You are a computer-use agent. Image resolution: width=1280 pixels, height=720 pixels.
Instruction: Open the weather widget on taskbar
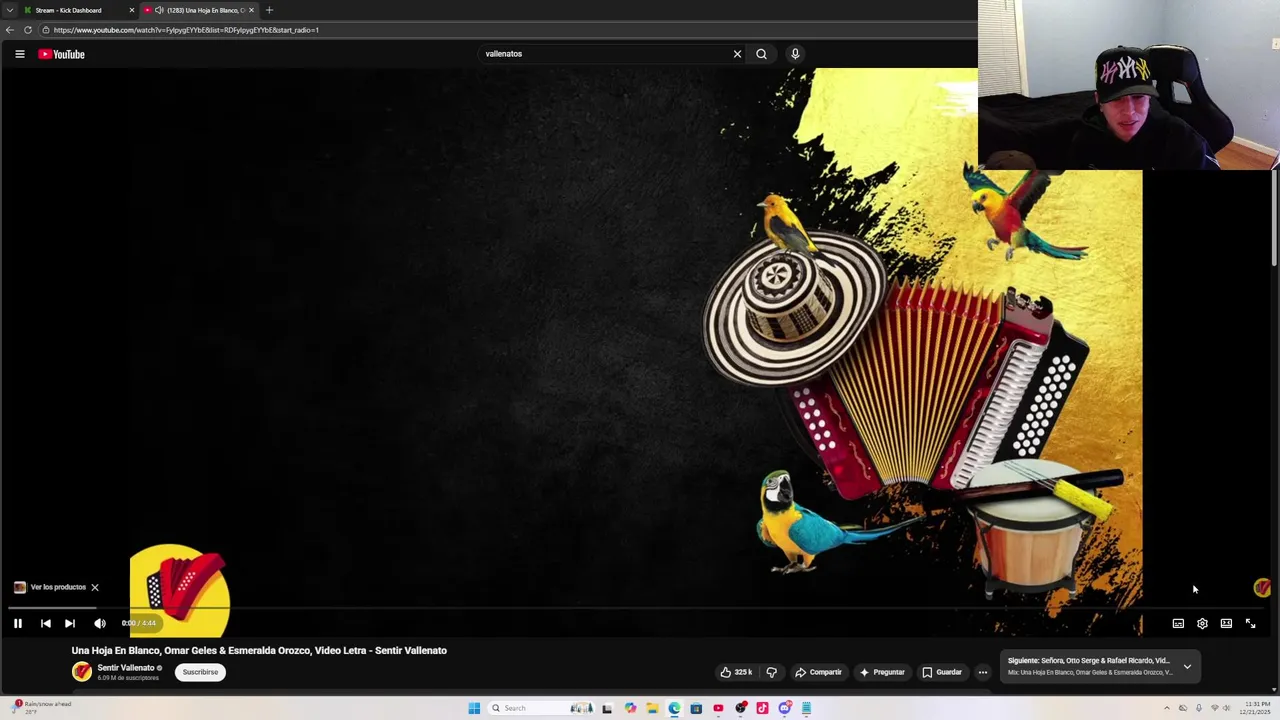(40, 708)
